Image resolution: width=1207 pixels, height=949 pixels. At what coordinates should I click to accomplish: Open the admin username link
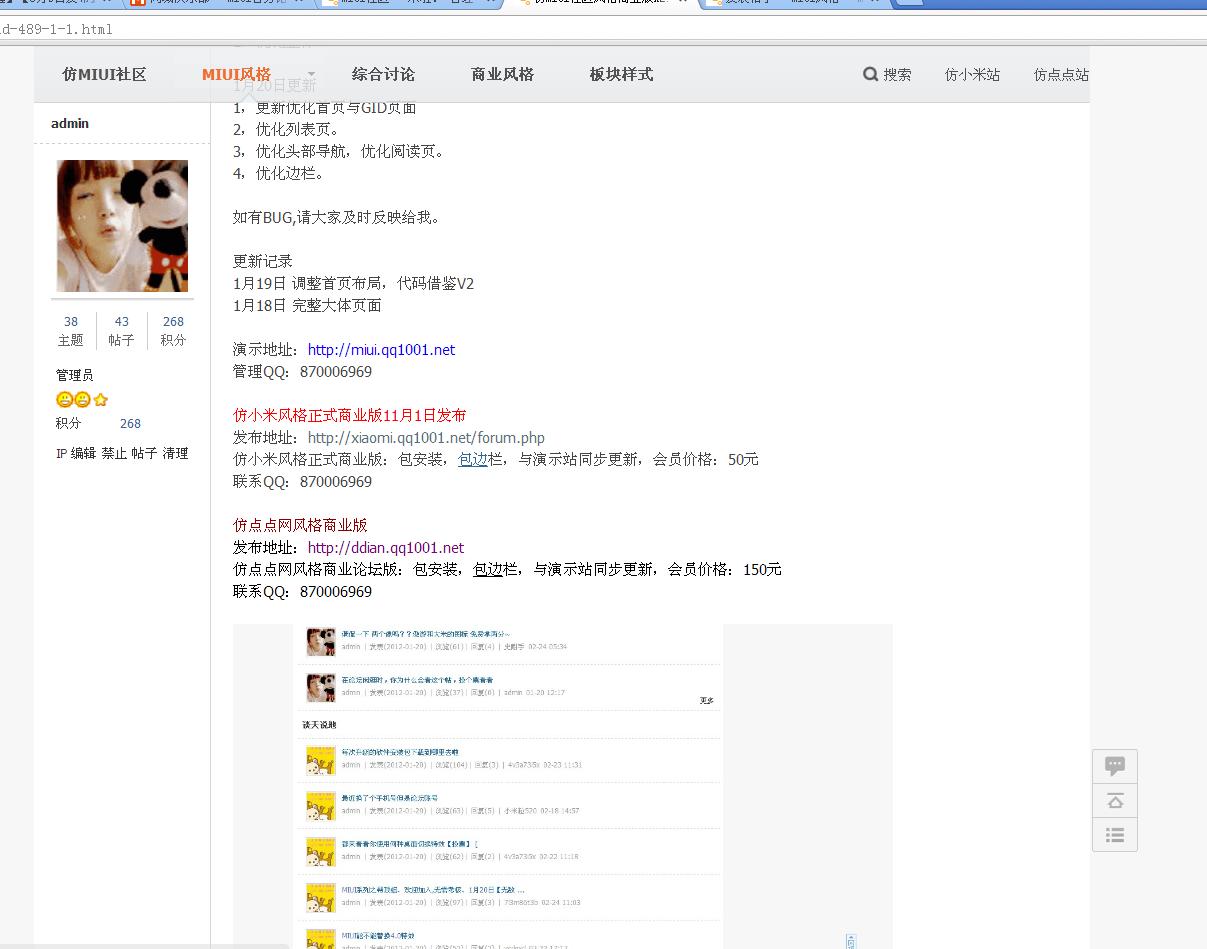(x=70, y=123)
